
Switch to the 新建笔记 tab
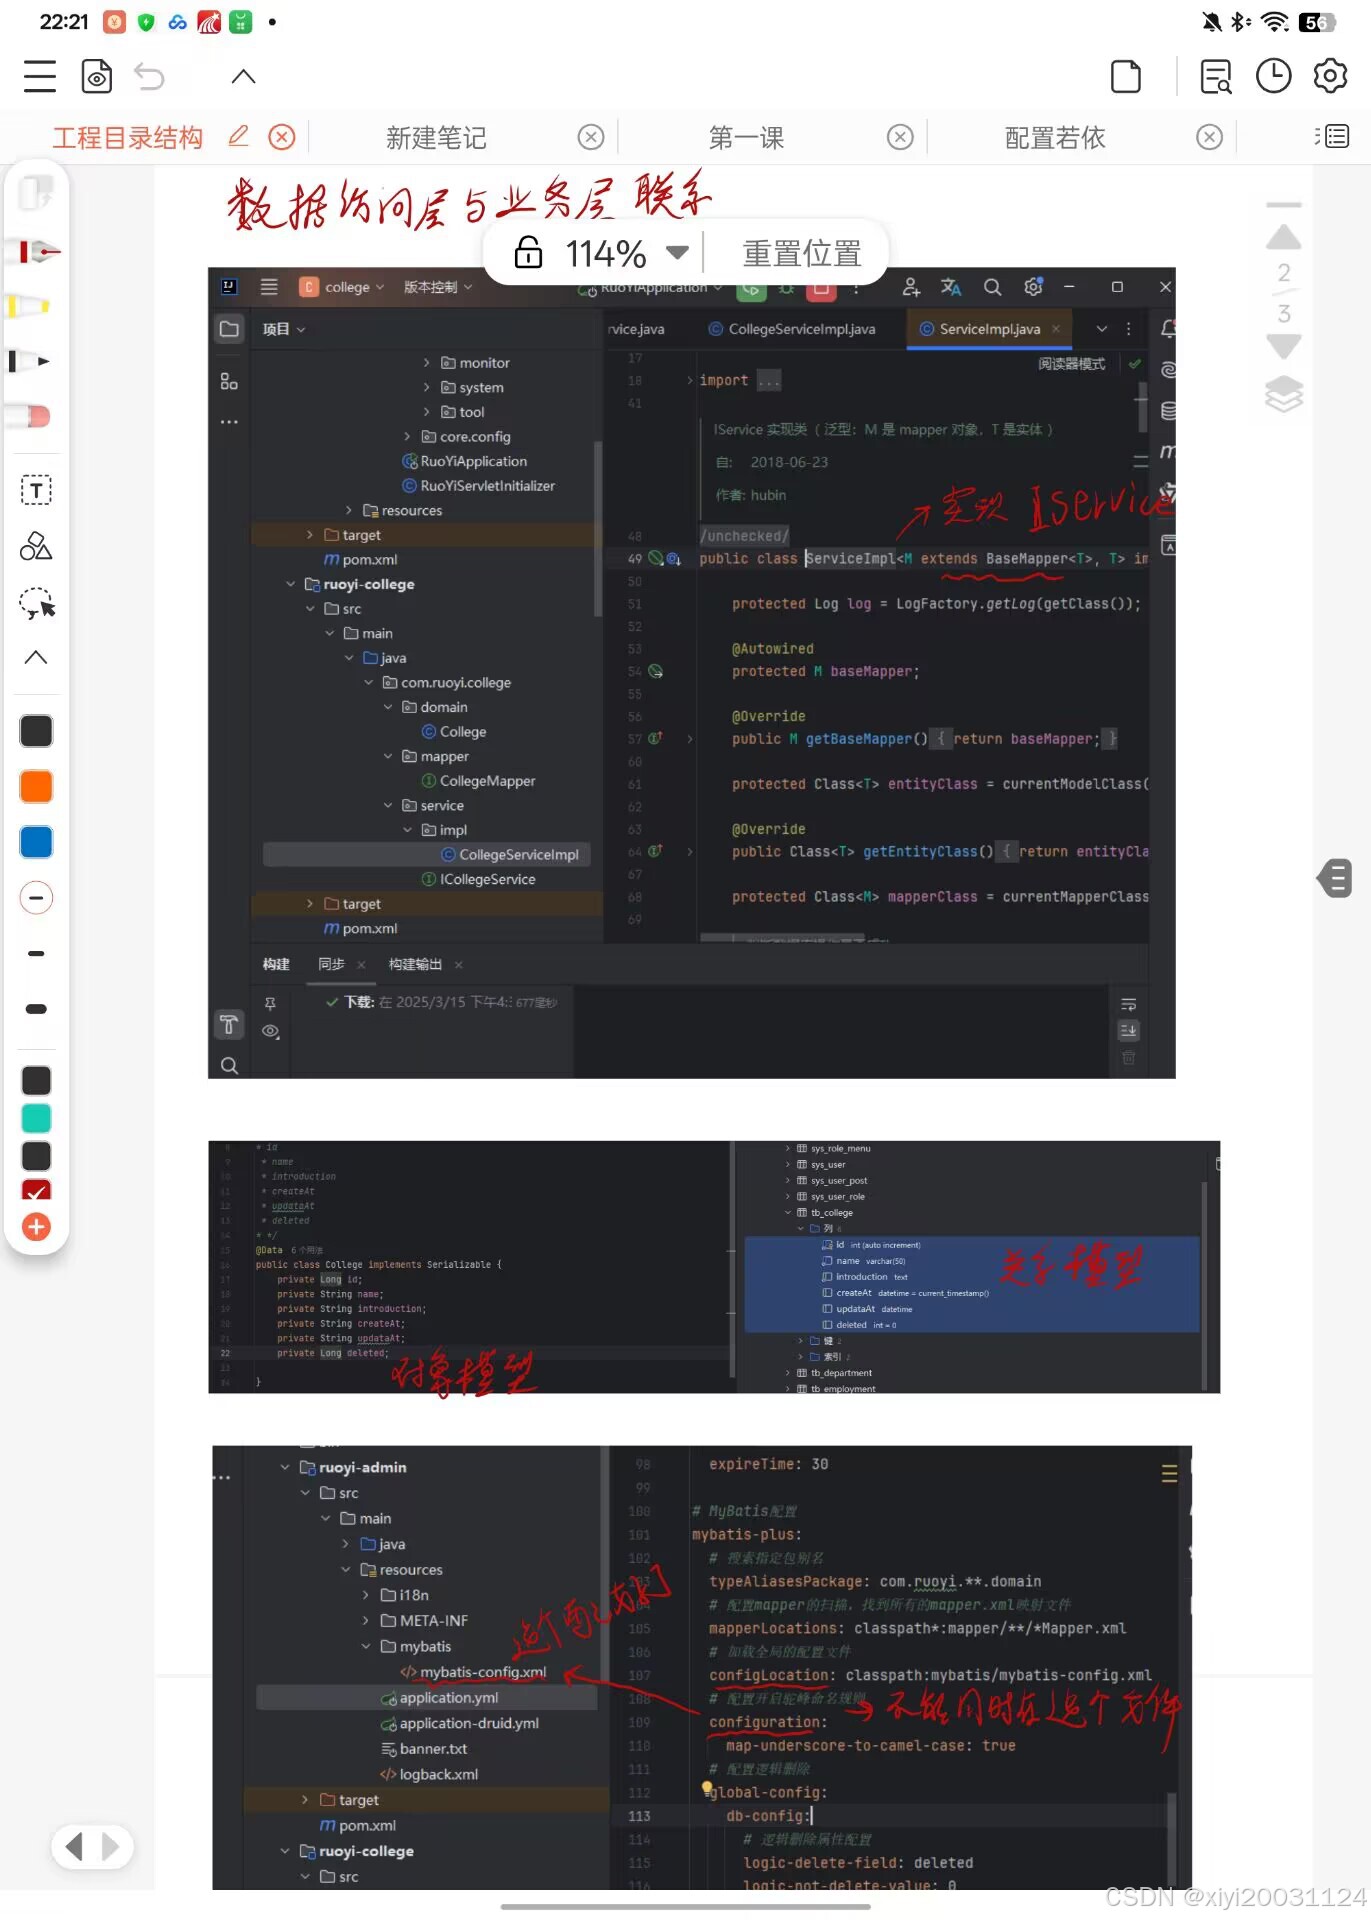436,138
